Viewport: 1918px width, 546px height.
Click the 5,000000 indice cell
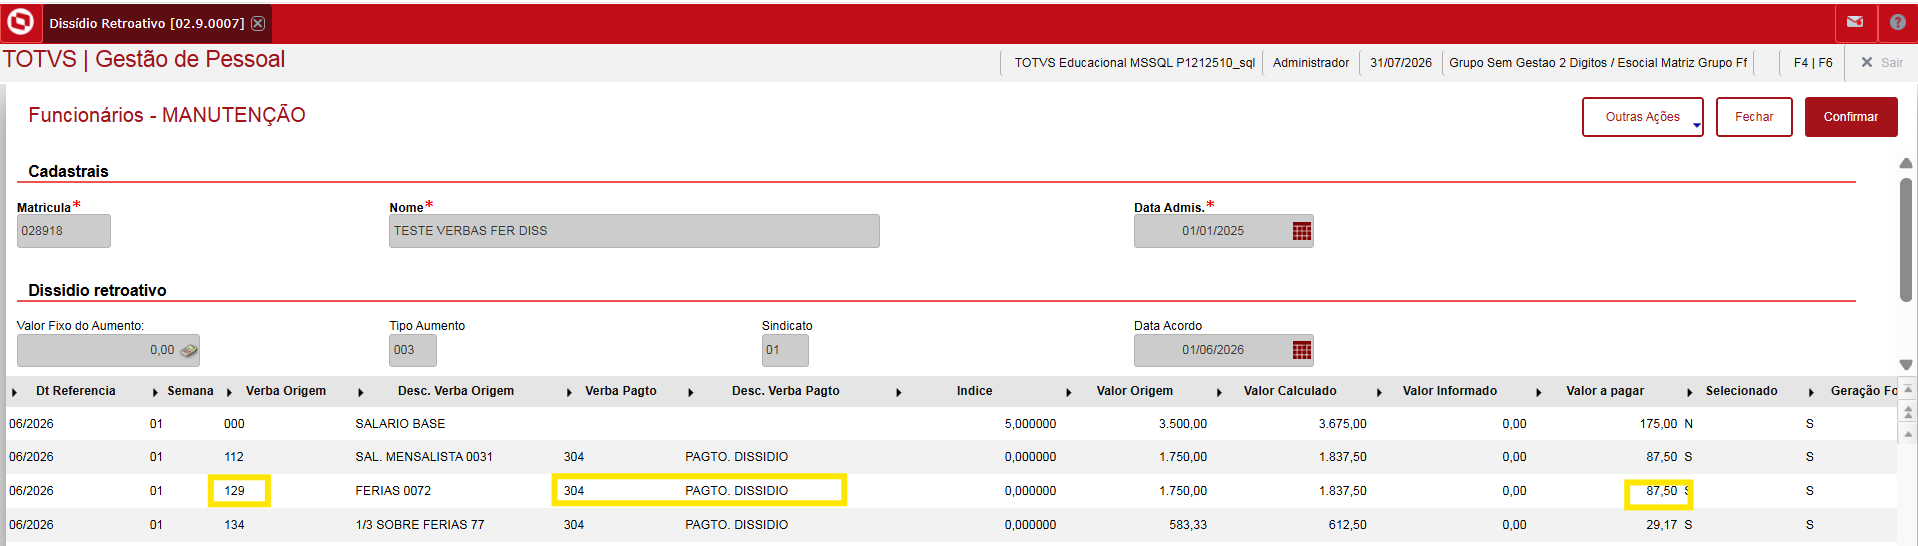click(x=1030, y=424)
